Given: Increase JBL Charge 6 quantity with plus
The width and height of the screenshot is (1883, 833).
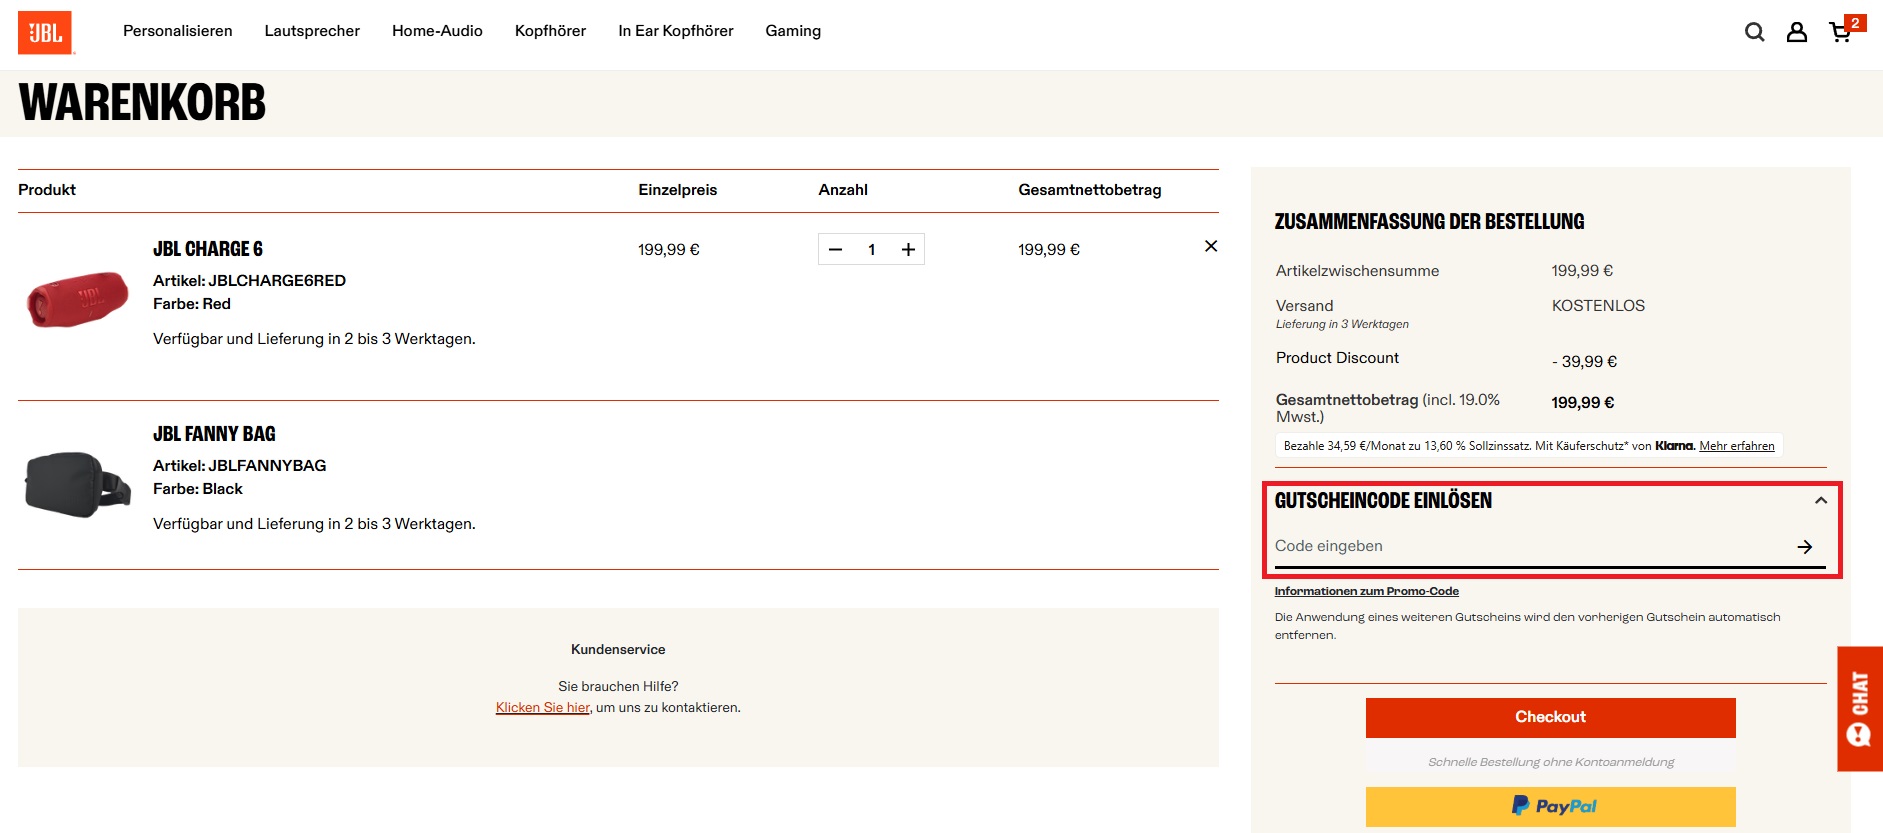Looking at the screenshot, I should (x=908, y=249).
